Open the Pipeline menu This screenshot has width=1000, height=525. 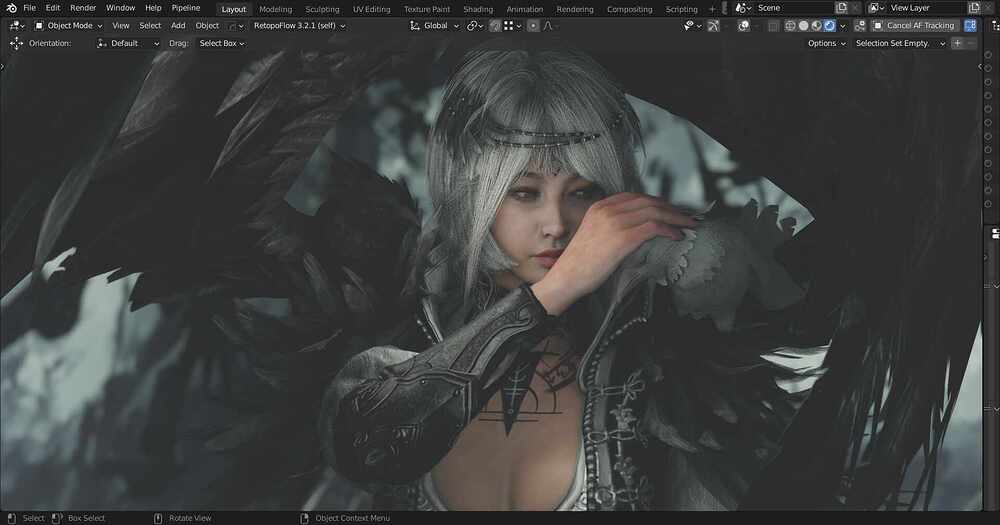(186, 8)
